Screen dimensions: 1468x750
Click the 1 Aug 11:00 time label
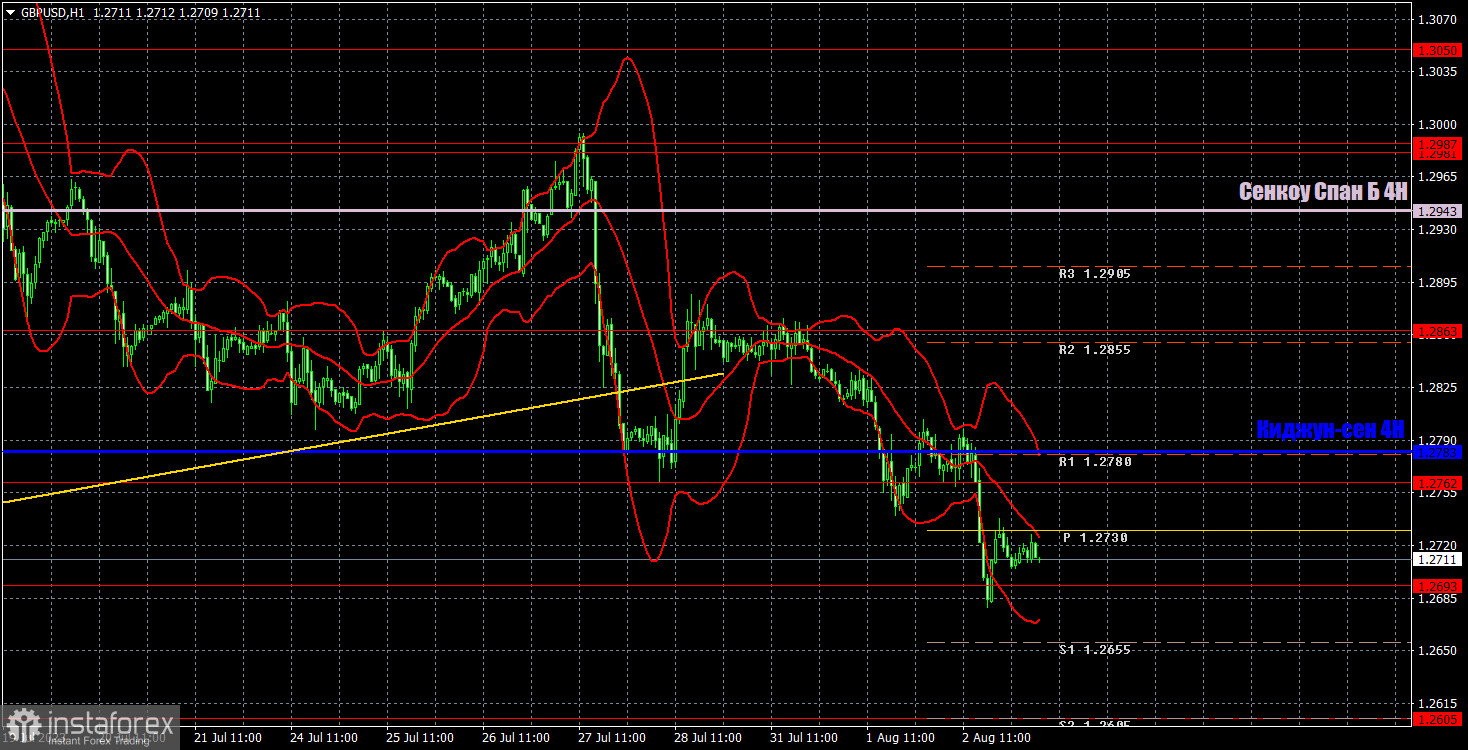pyautogui.click(x=902, y=738)
